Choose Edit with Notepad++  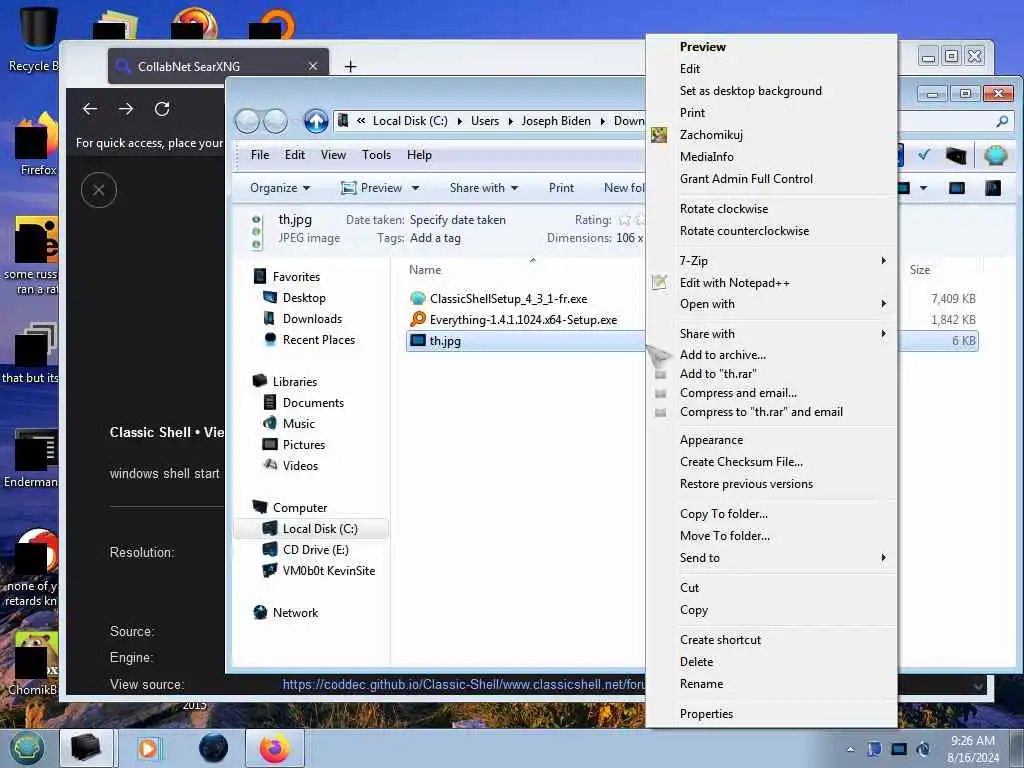[735, 283]
